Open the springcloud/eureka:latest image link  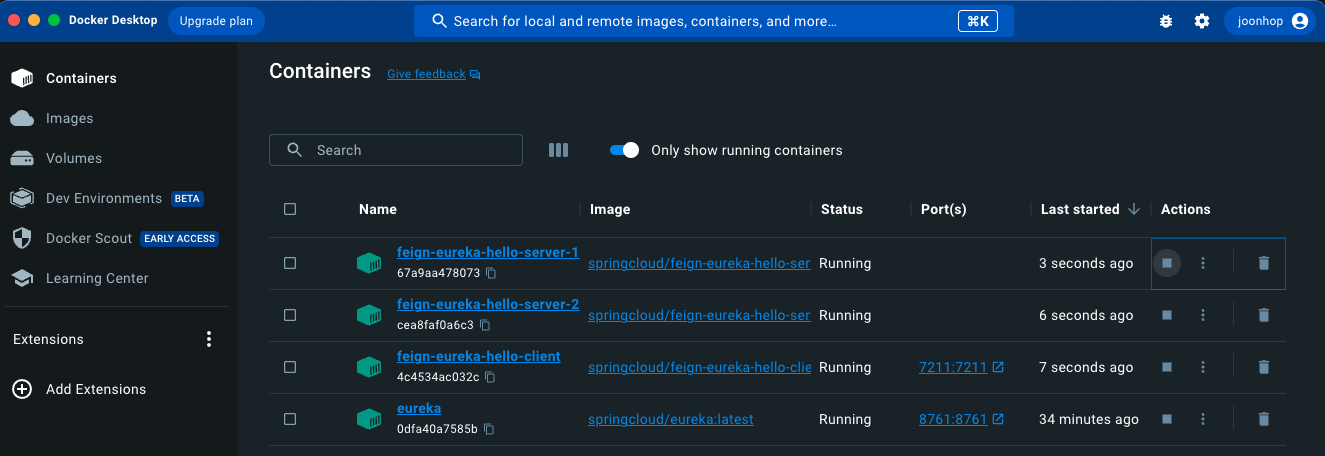point(671,419)
